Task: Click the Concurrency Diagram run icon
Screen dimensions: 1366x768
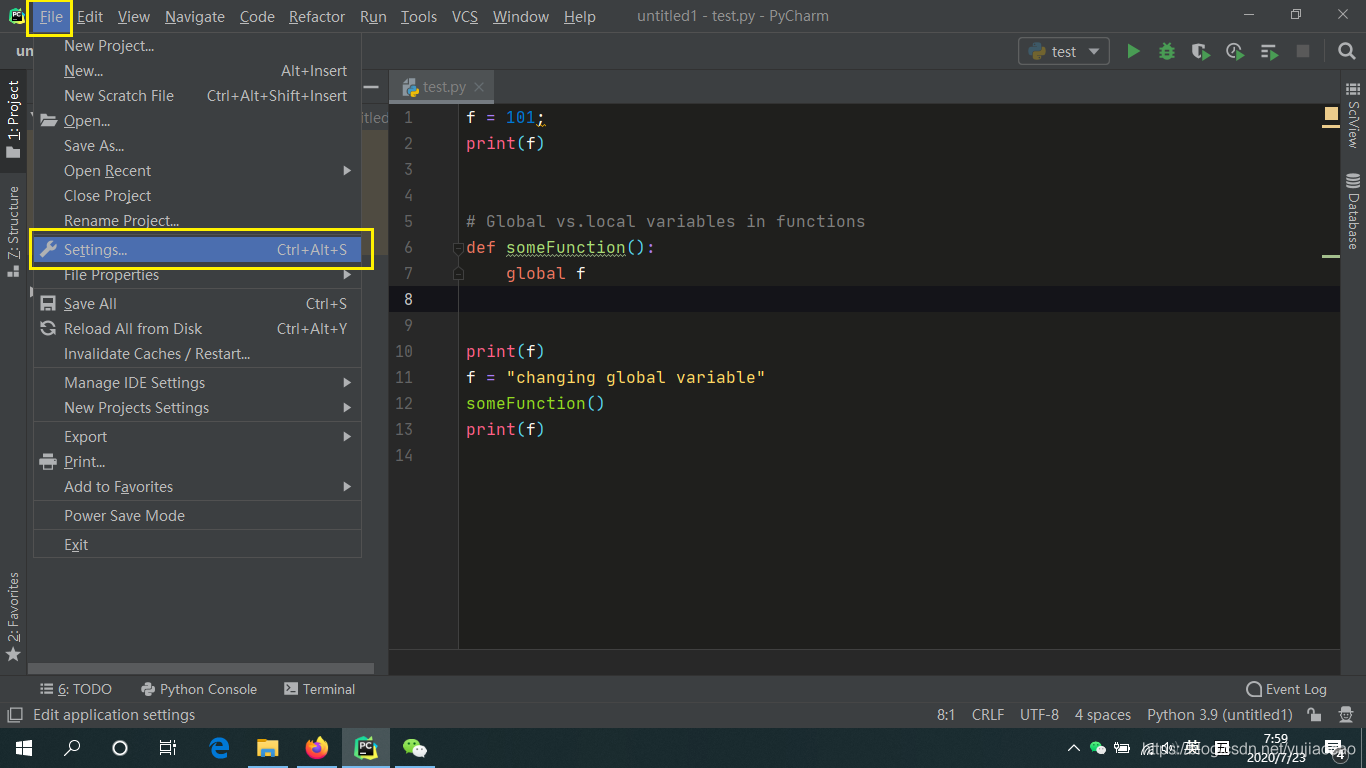Action: pos(1269,51)
